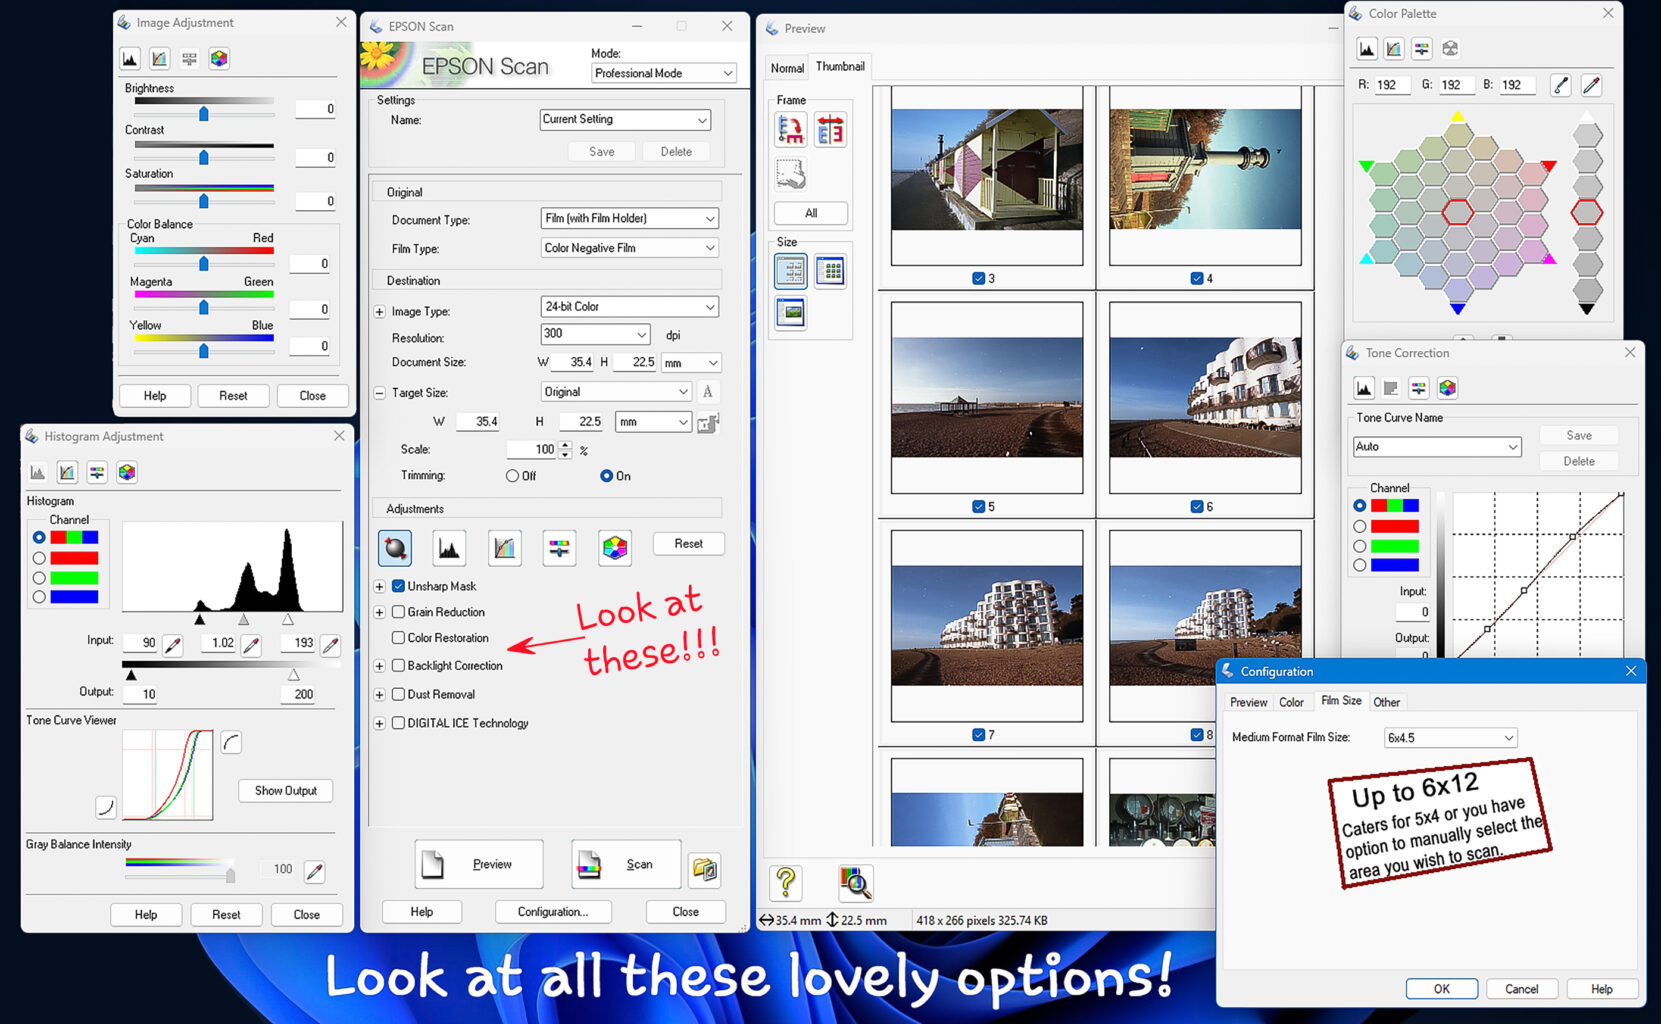Click the rotate frame icon in Preview
Image resolution: width=1661 pixels, height=1024 pixels.
click(790, 130)
